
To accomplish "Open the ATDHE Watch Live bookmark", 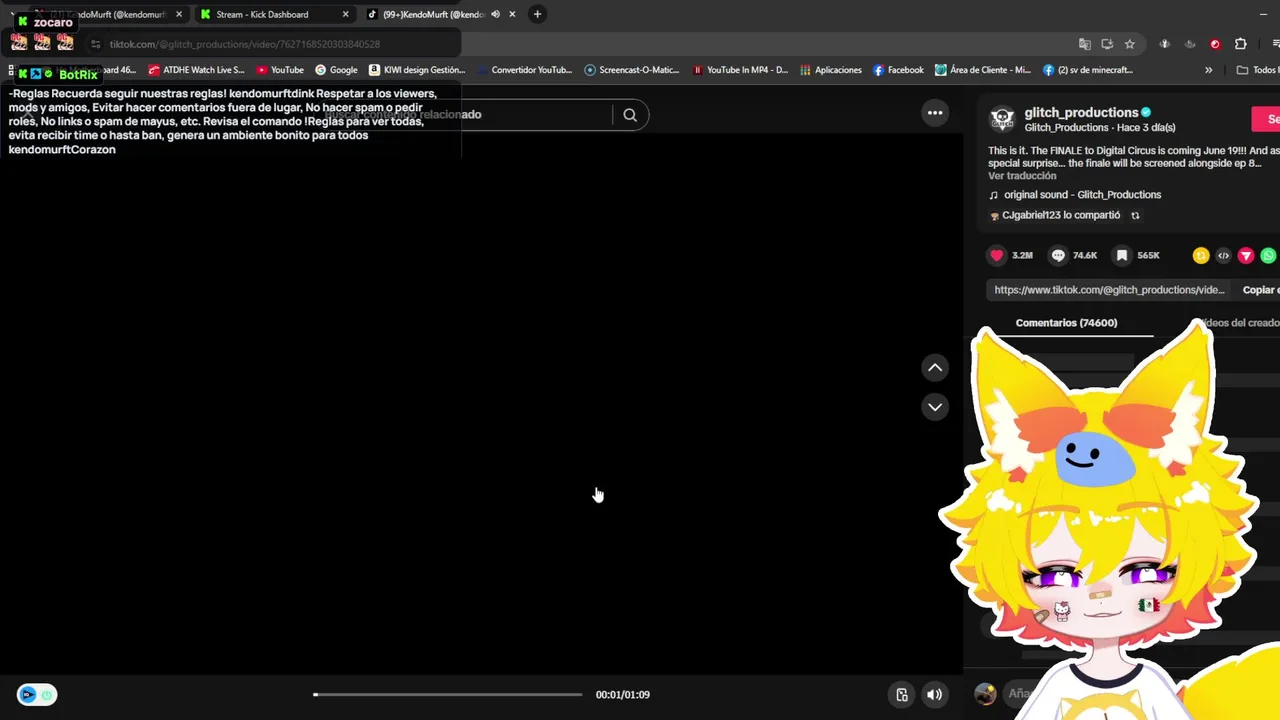I will [196, 70].
